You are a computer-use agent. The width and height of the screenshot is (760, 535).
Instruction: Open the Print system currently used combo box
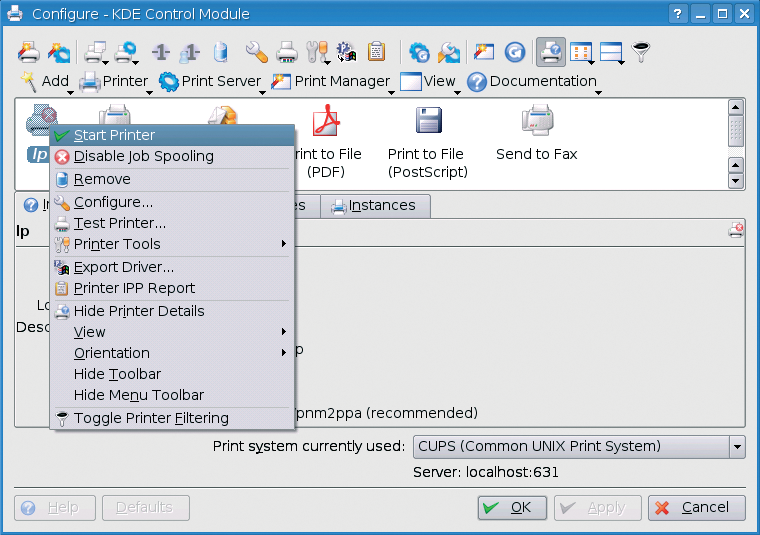[x=579, y=446]
